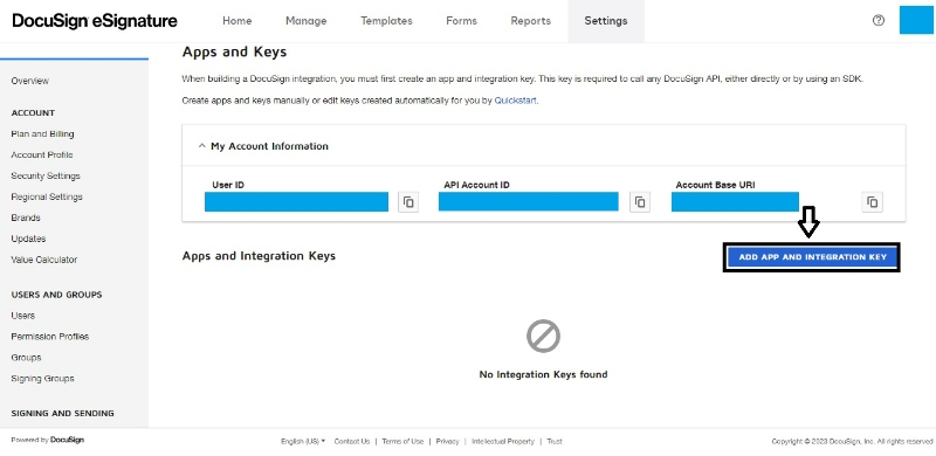Open Plan and Billing settings

[42, 134]
